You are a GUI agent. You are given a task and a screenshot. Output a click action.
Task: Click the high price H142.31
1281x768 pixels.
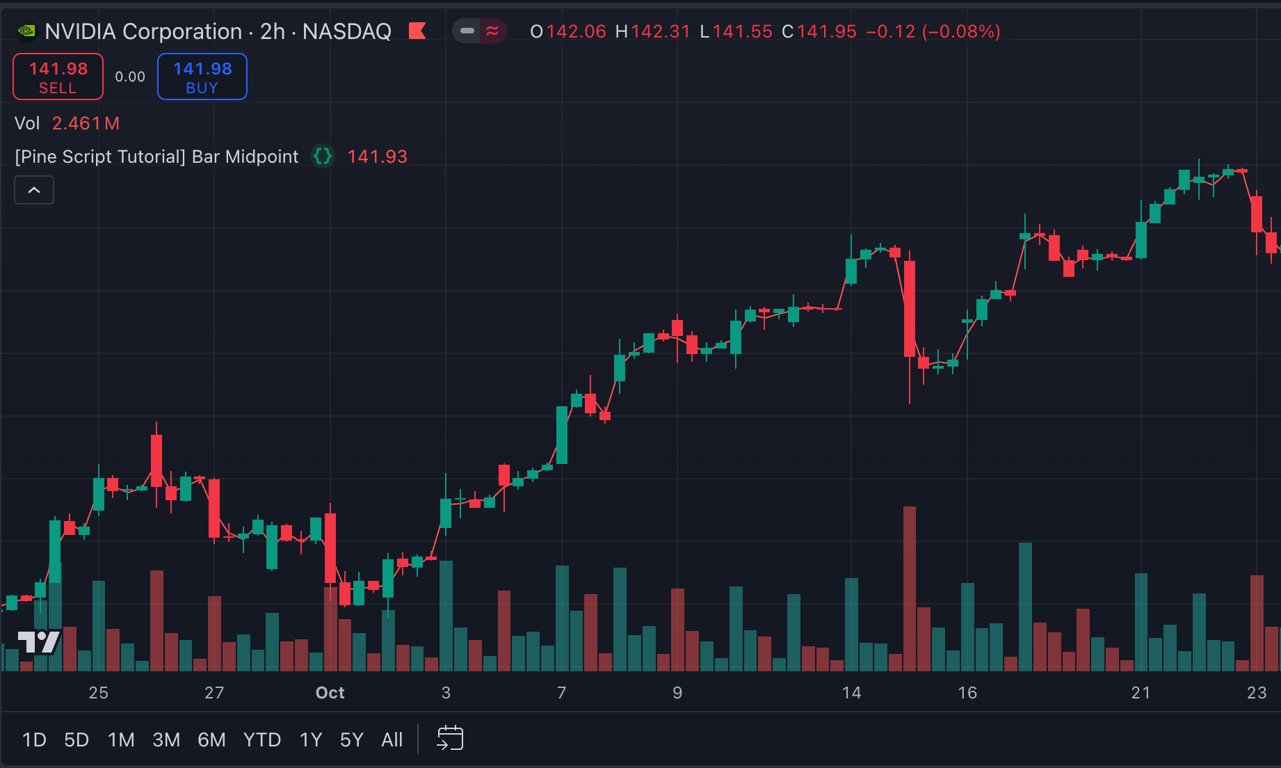pyautogui.click(x=653, y=32)
